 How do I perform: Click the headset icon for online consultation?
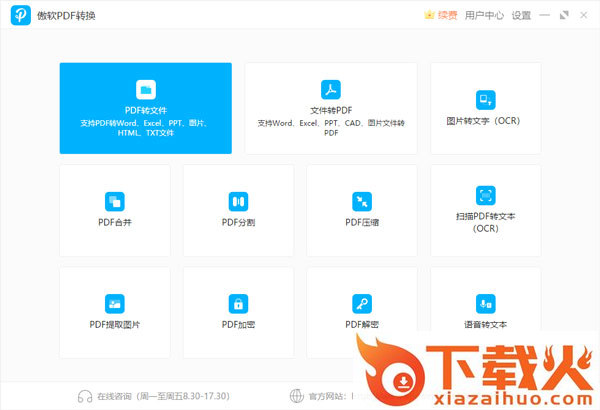click(85, 396)
